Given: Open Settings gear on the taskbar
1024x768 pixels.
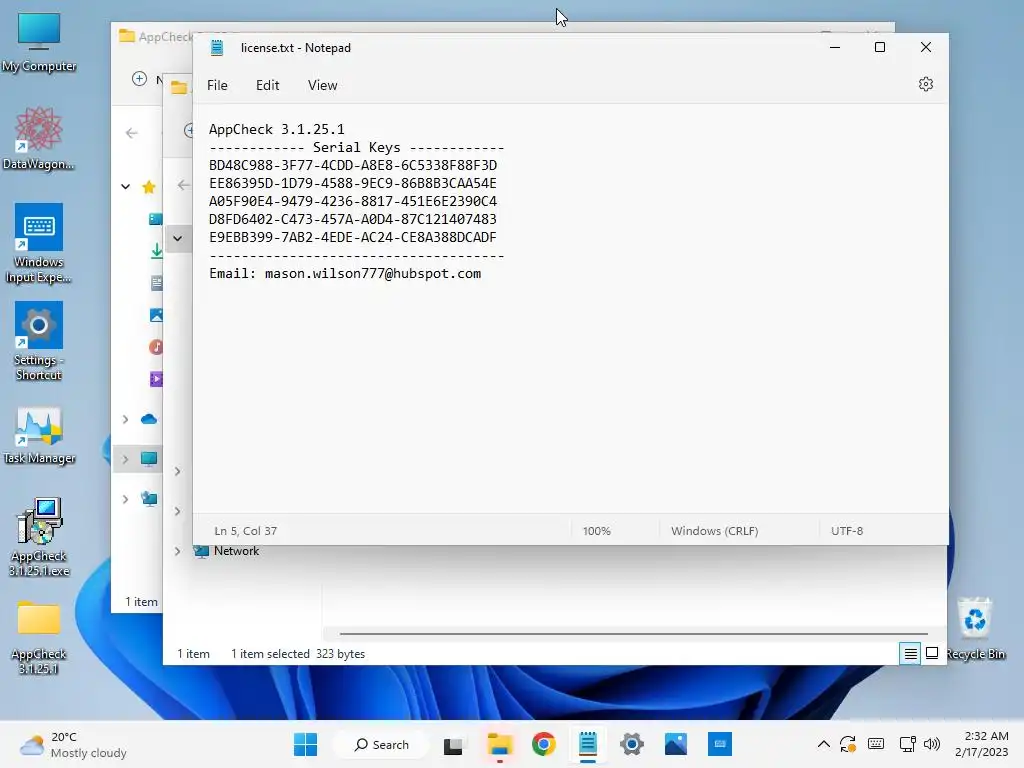Looking at the screenshot, I should pyautogui.click(x=632, y=744).
